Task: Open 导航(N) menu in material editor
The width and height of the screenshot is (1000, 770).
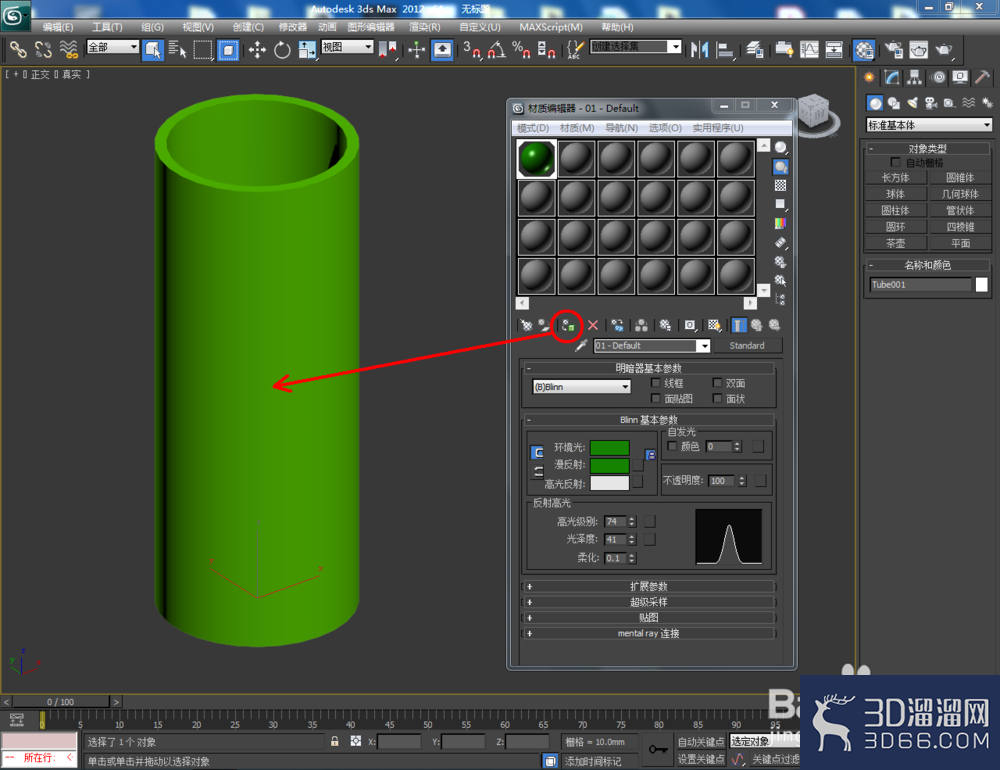Action: pyautogui.click(x=621, y=128)
